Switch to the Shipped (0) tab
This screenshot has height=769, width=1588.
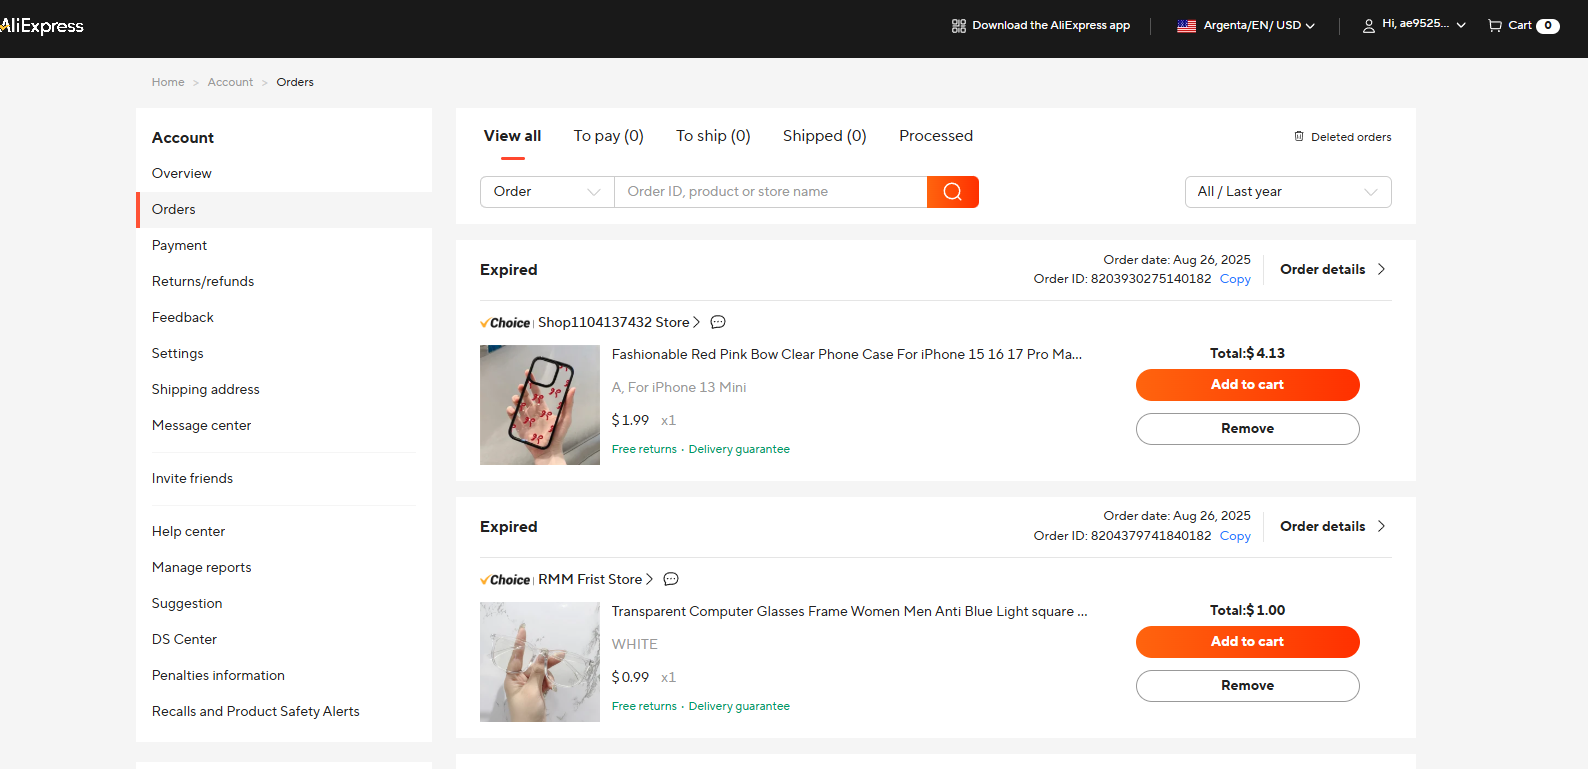(x=825, y=136)
